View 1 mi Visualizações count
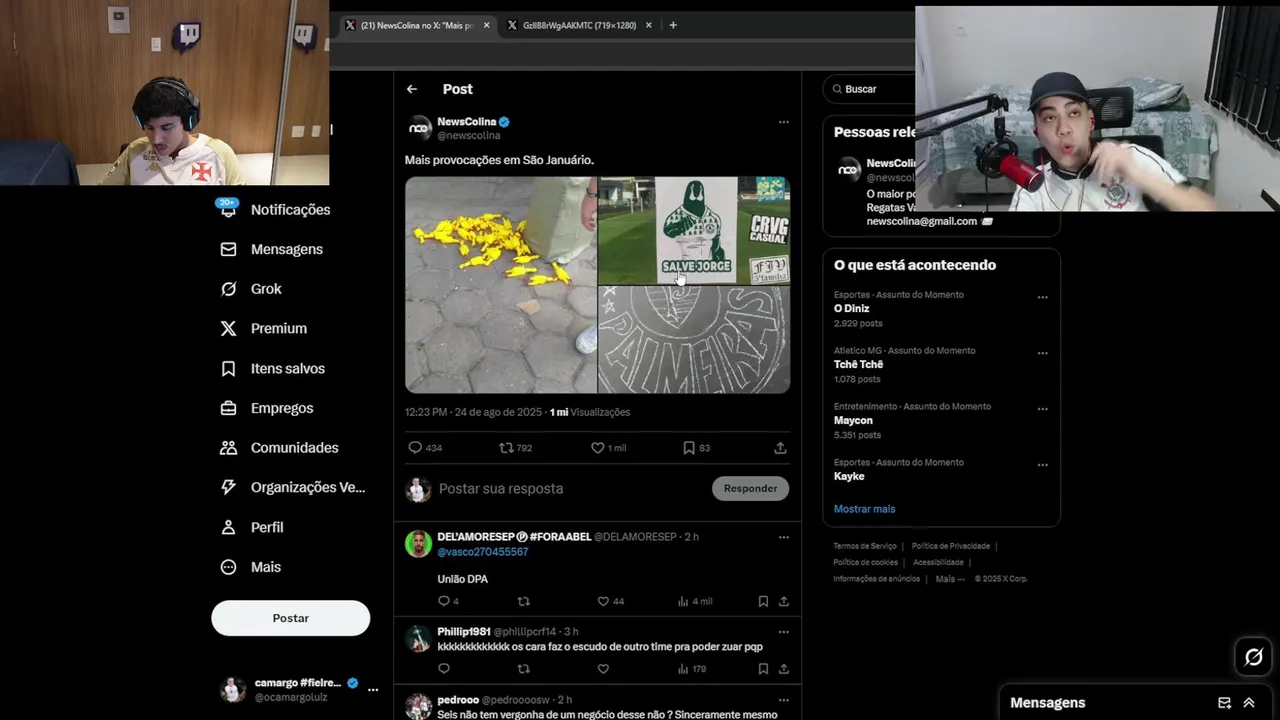Screen dimensions: 1280x720 coord(590,412)
